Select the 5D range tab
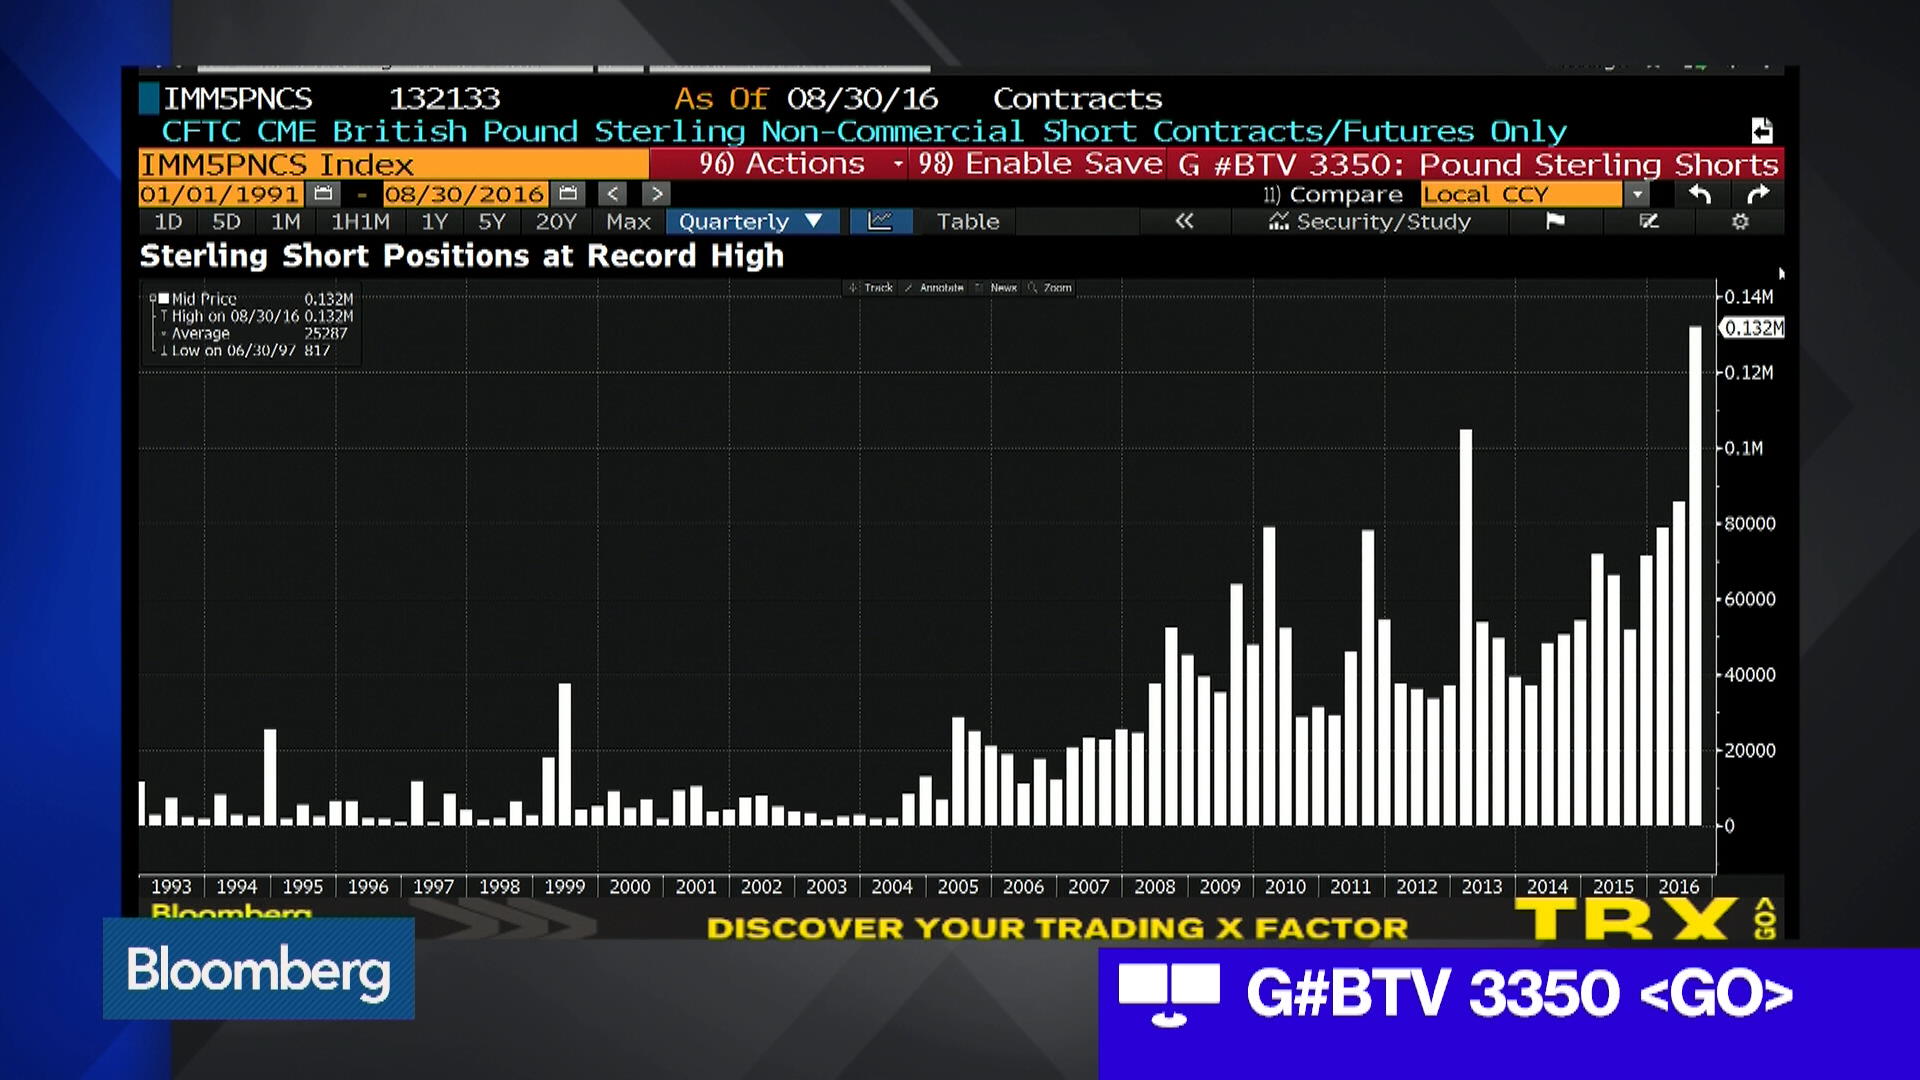Viewport: 1920px width, 1080px height. coord(226,221)
